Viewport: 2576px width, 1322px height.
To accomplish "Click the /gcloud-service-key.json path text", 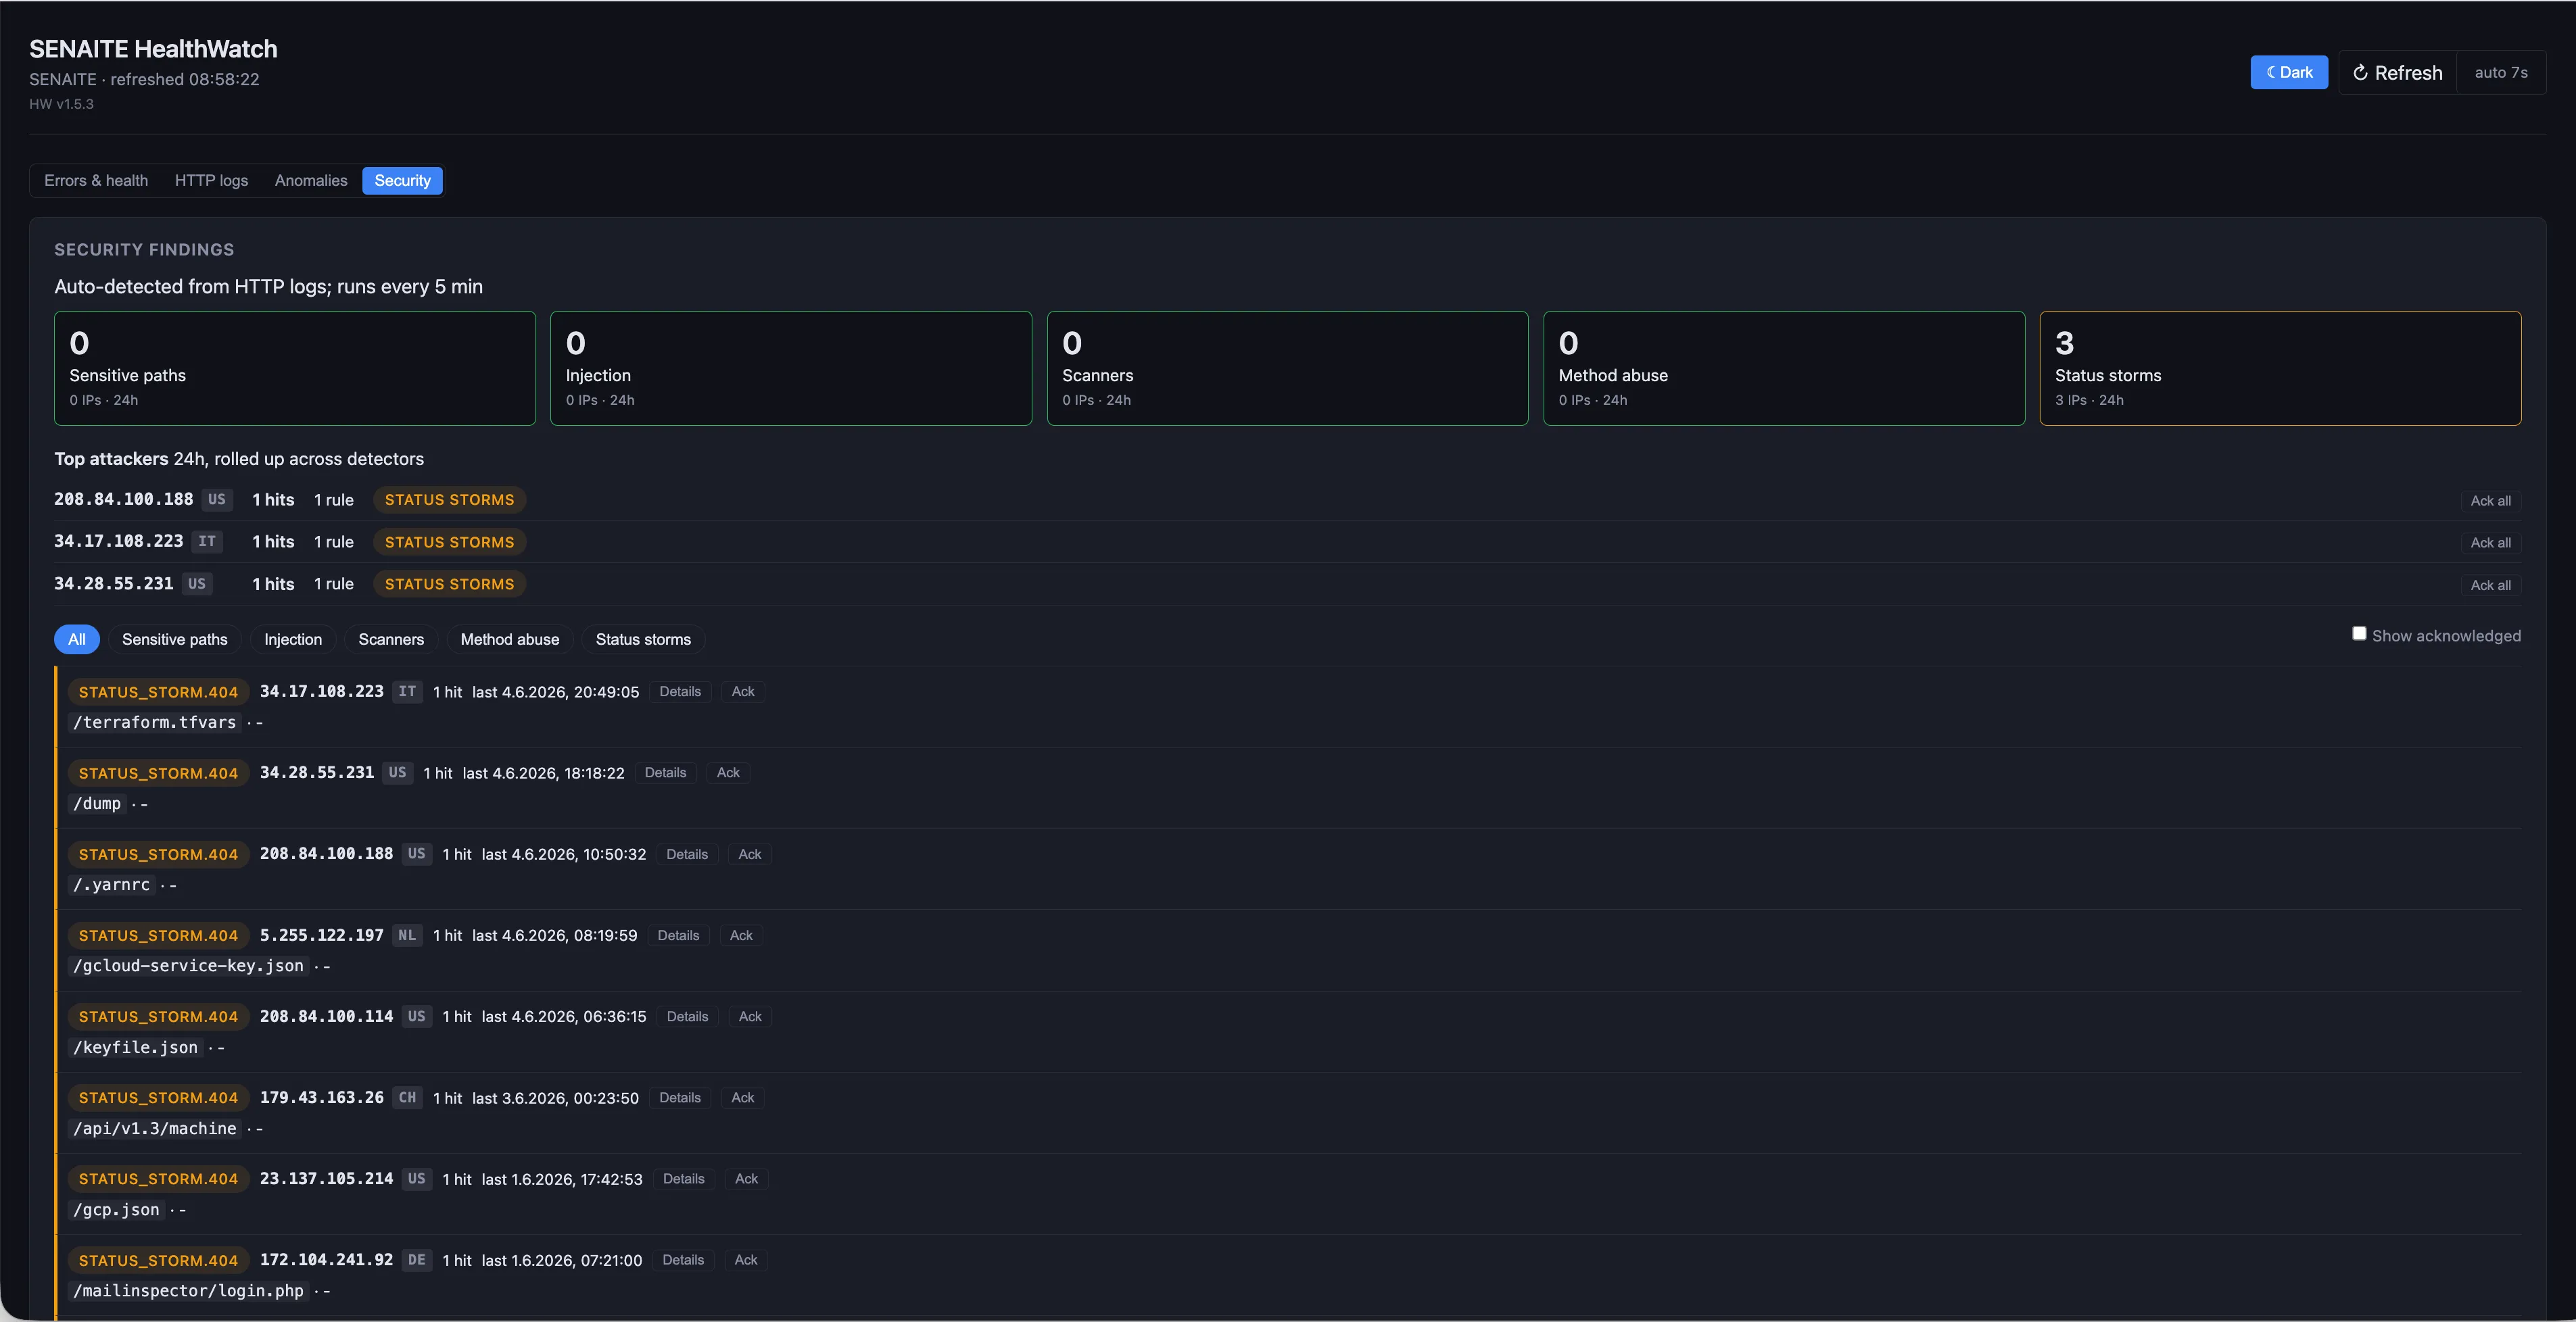I will (x=188, y=966).
